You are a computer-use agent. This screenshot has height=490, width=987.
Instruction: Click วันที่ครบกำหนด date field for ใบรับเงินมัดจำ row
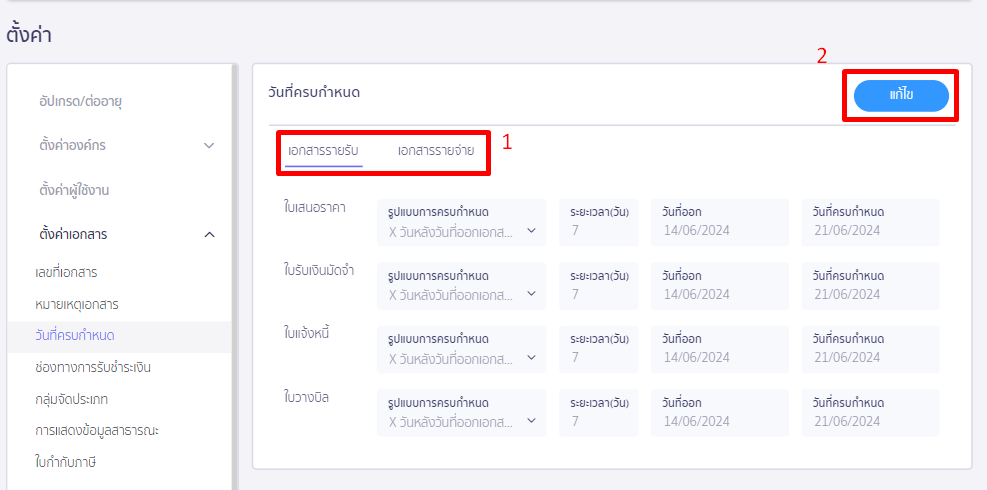coord(871,286)
